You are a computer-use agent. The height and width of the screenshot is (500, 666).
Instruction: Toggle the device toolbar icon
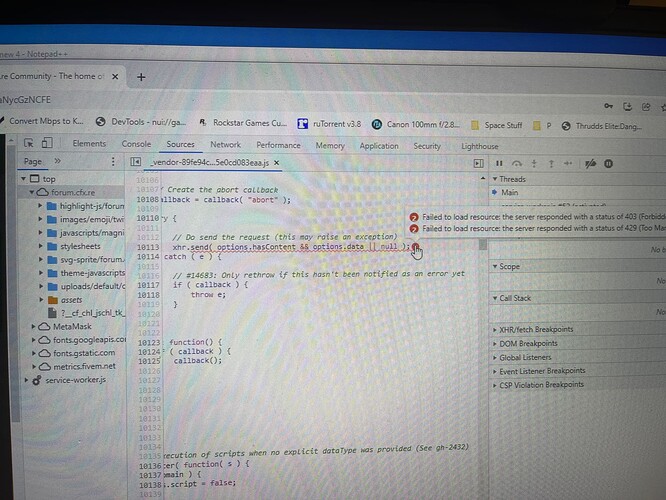click(x=47, y=143)
